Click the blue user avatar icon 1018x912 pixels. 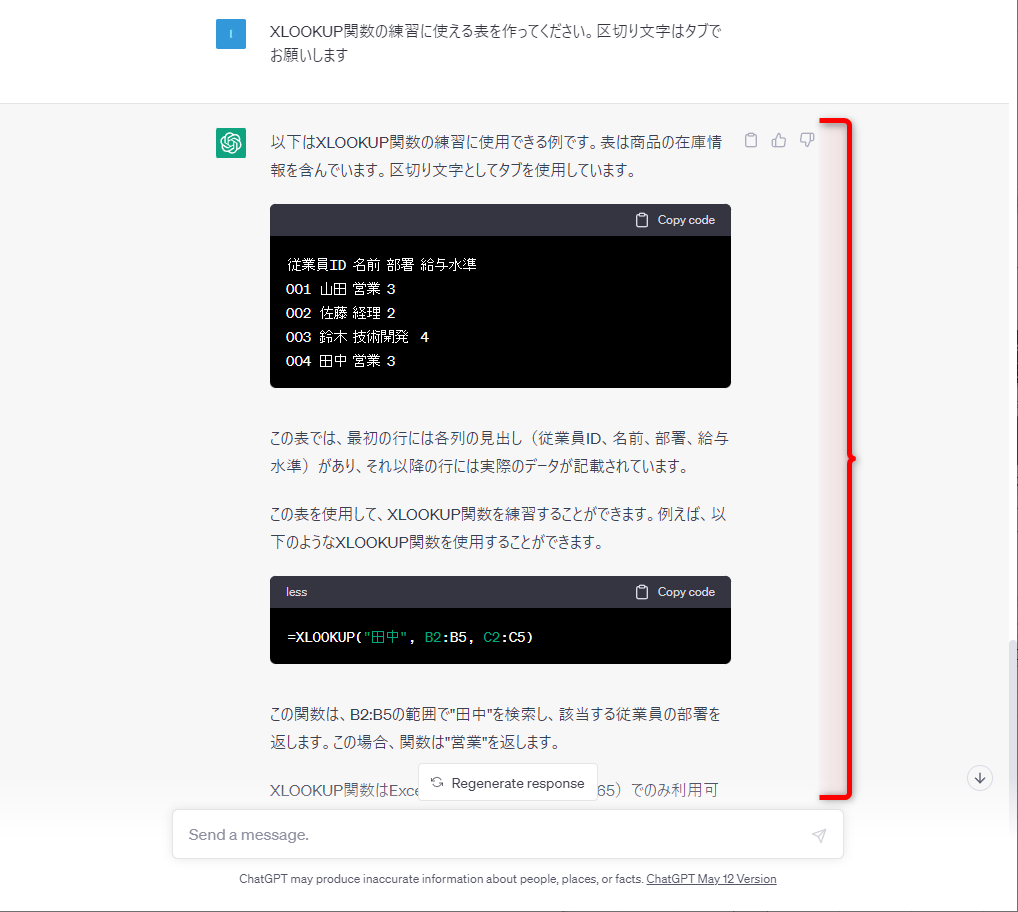[x=230, y=33]
